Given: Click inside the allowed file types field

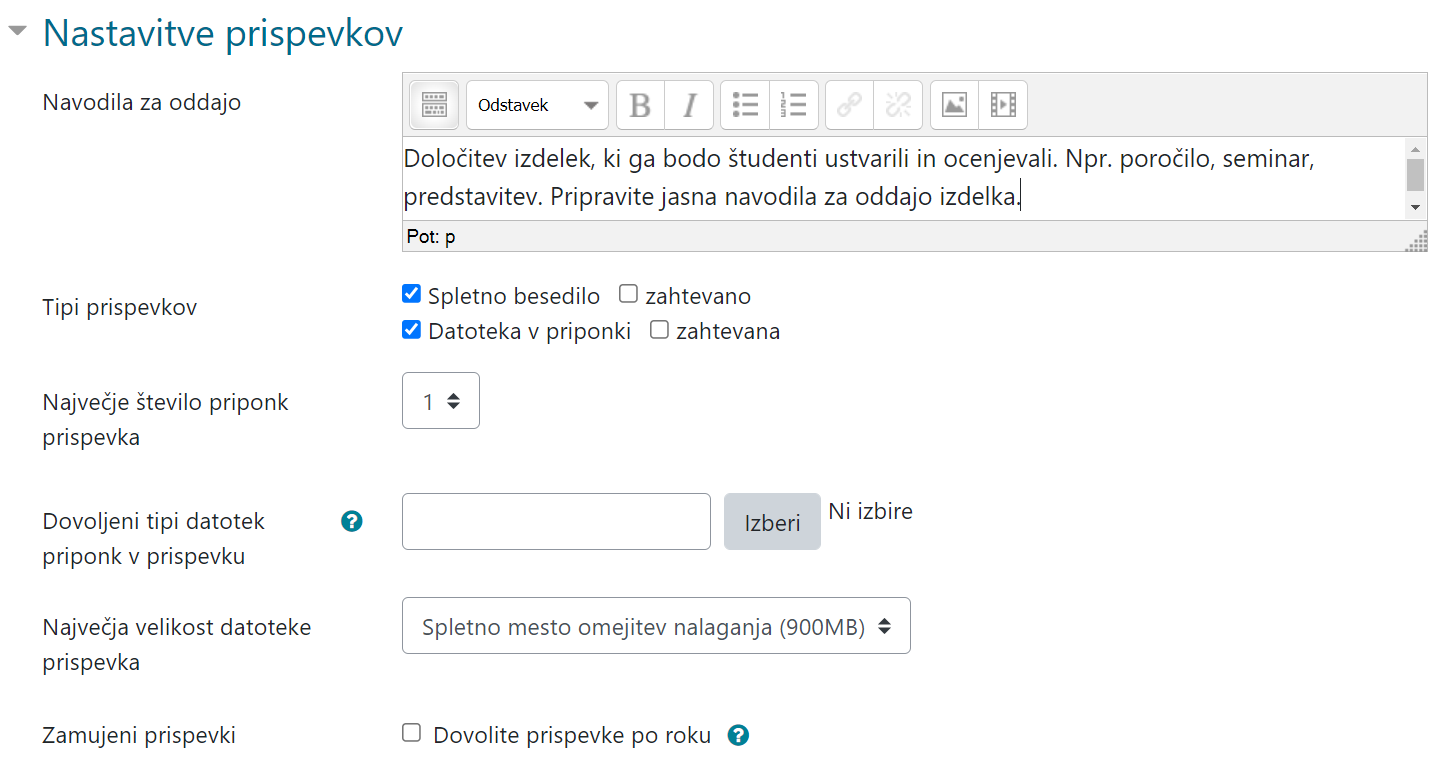Looking at the screenshot, I should [555, 521].
